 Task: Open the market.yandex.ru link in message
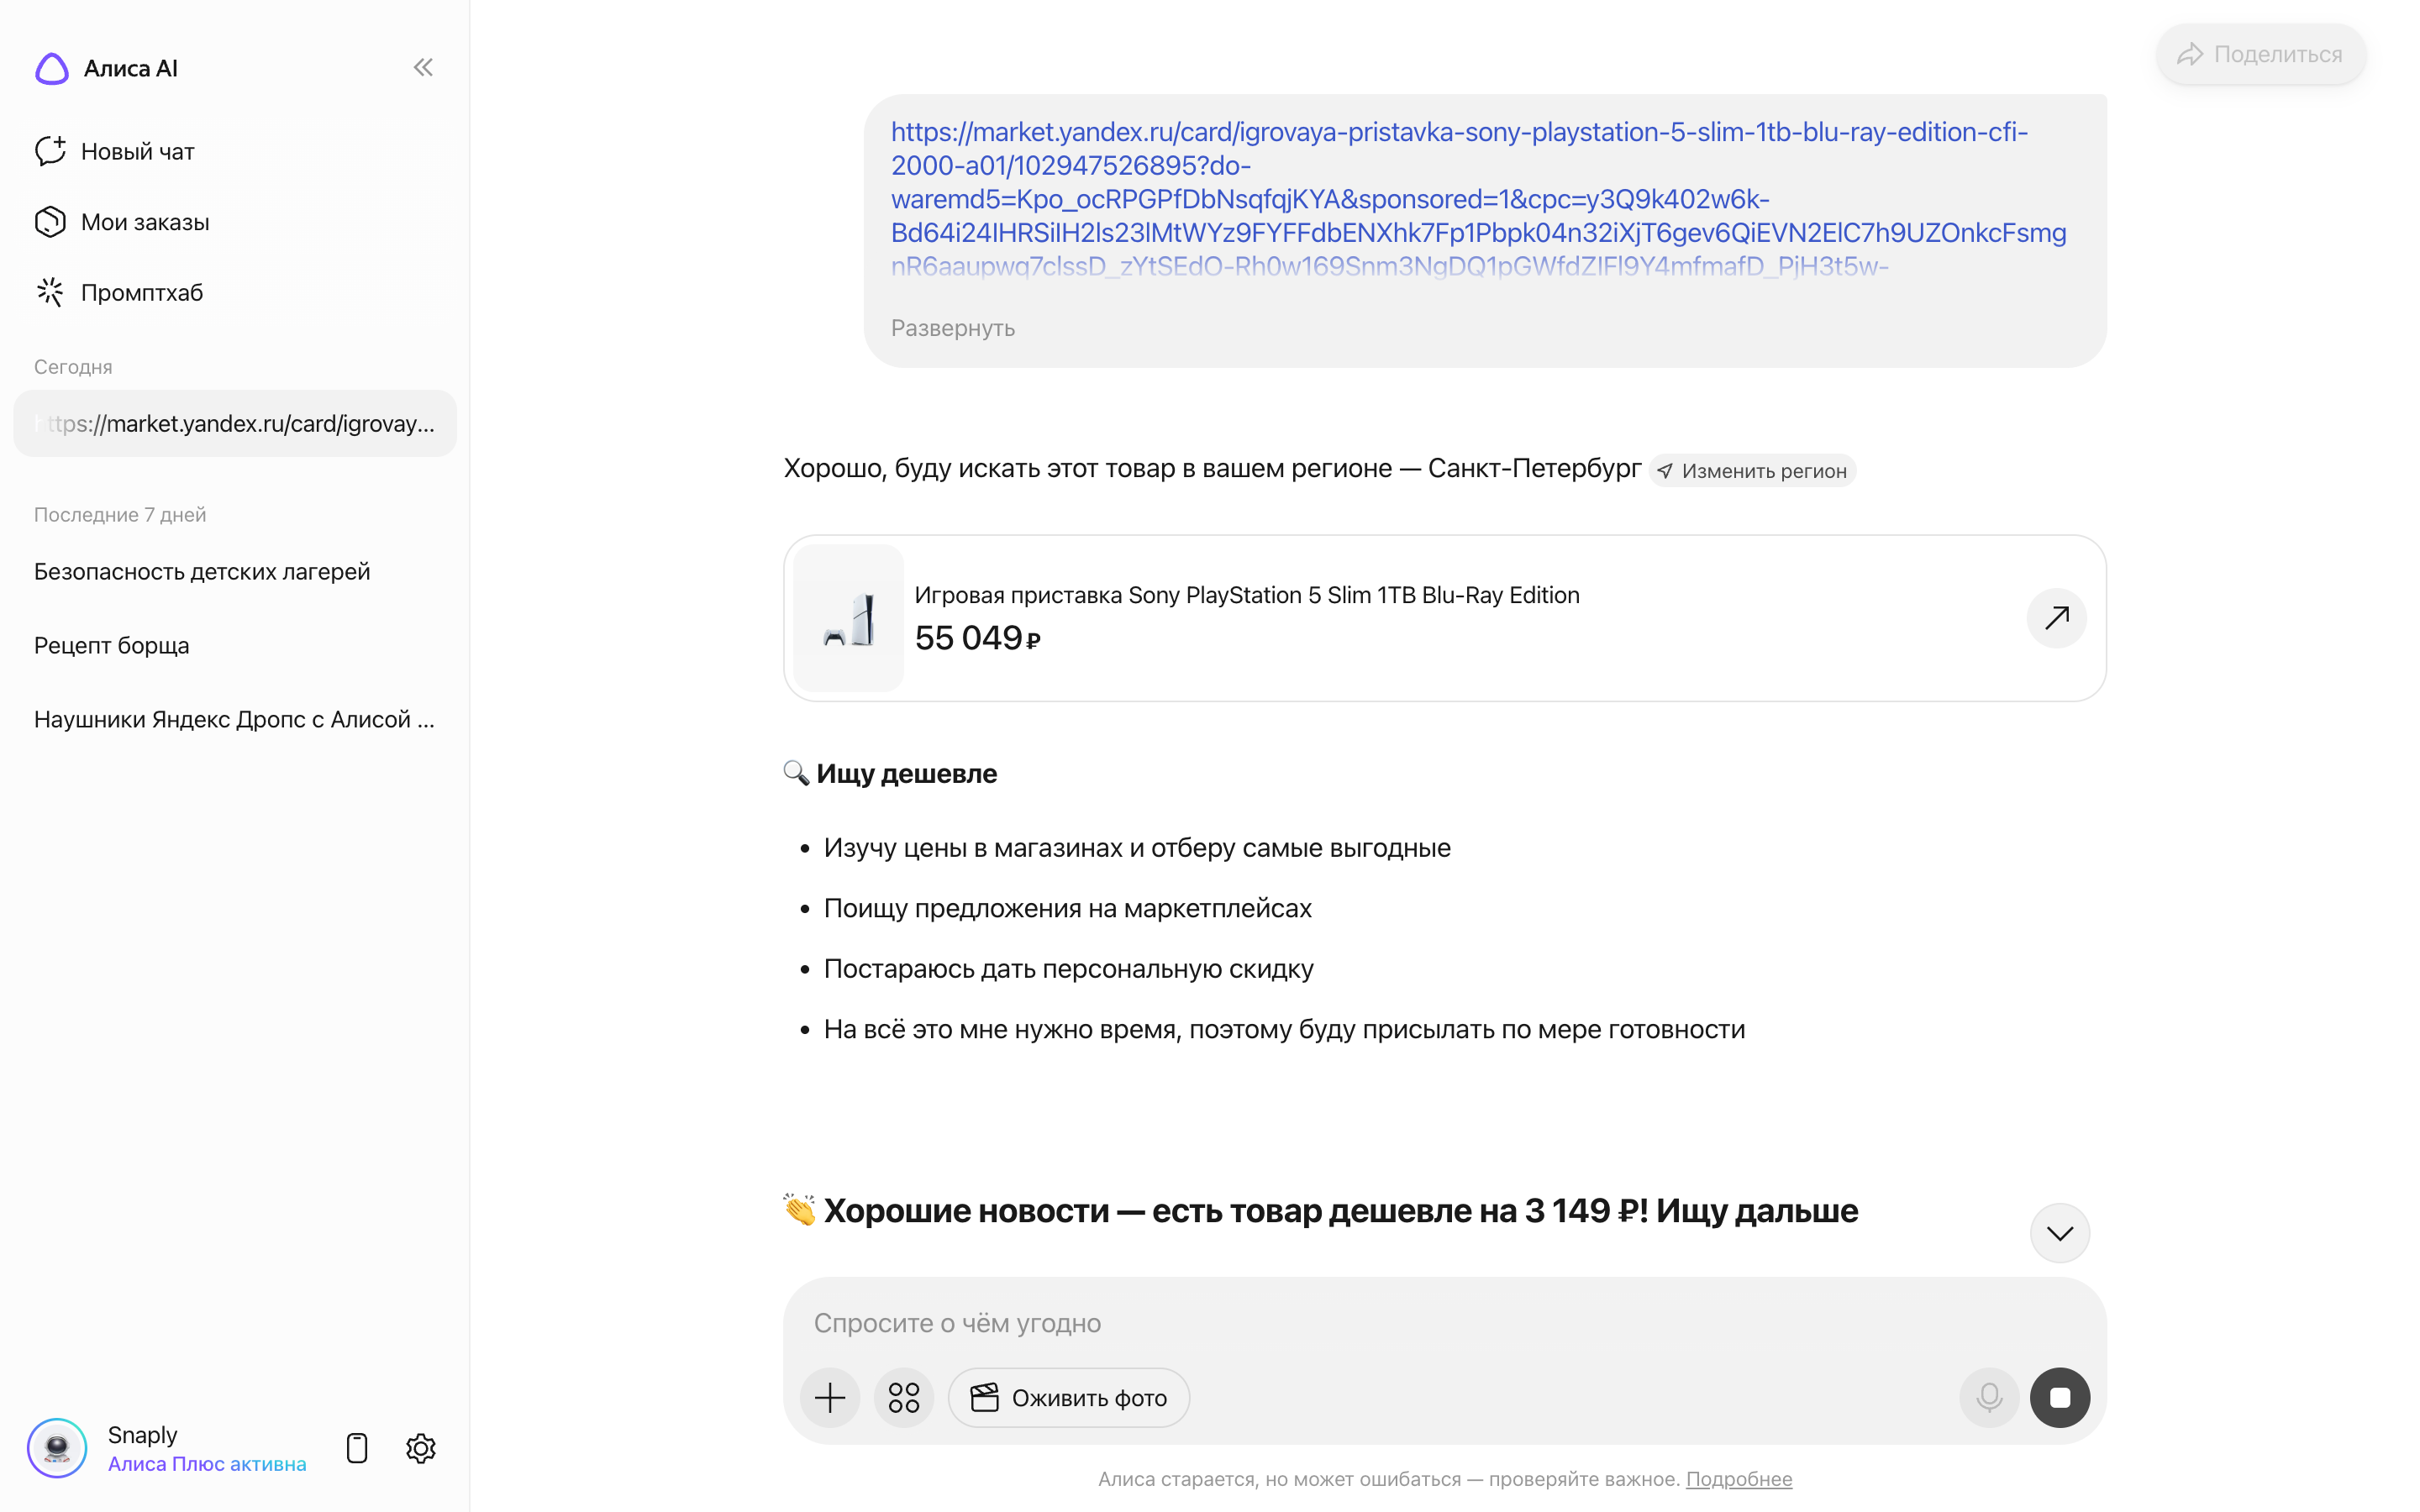click(1479, 199)
